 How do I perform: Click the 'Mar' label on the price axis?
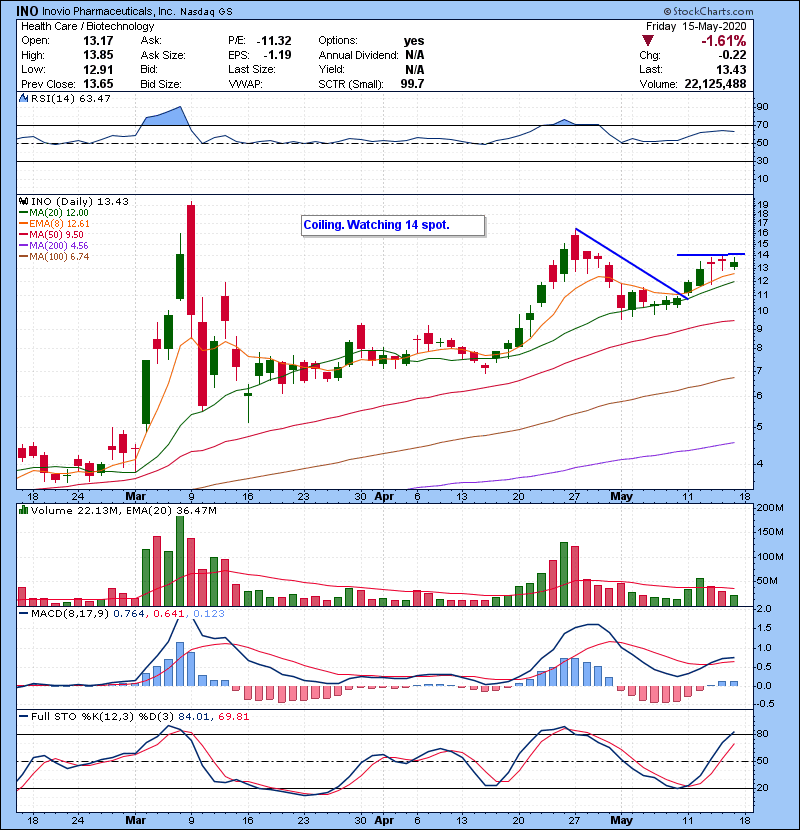[136, 497]
